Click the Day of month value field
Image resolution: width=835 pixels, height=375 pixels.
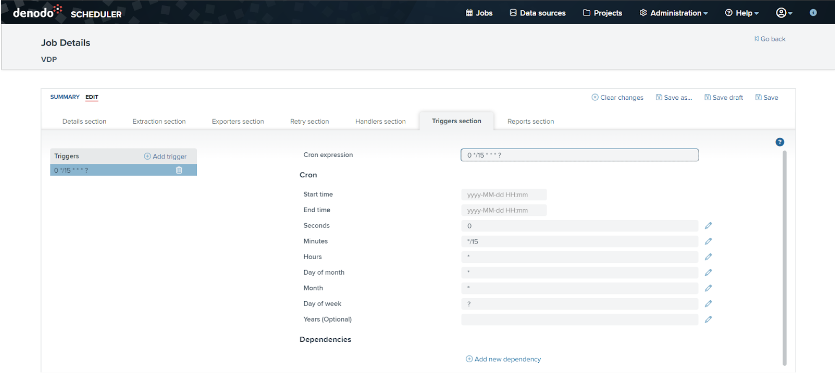[579, 273]
